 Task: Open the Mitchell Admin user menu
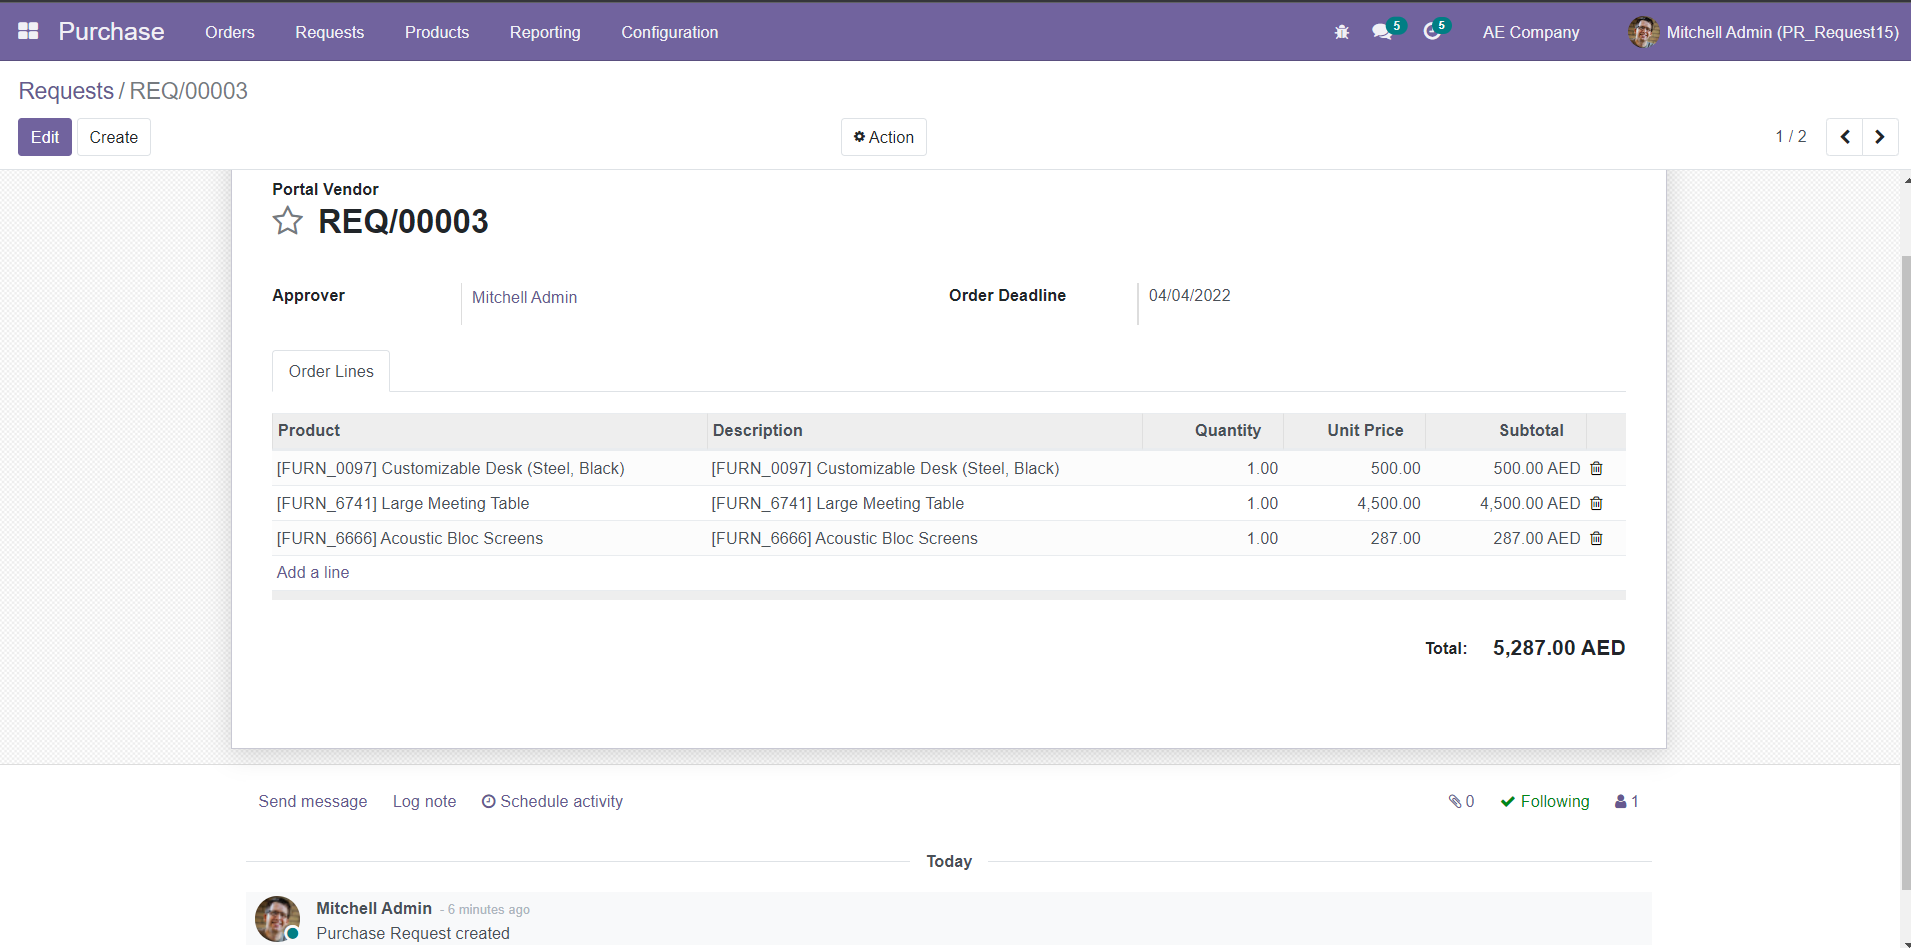(x=1764, y=32)
